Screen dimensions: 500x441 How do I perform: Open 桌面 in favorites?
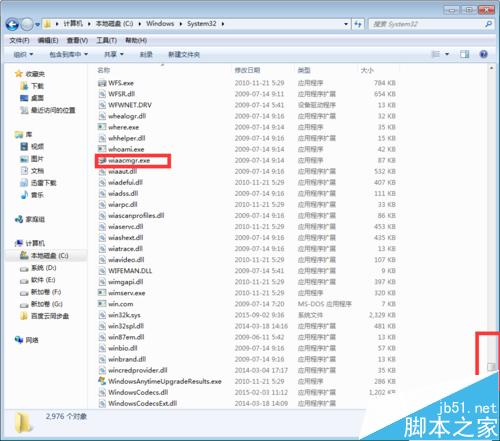[37, 98]
